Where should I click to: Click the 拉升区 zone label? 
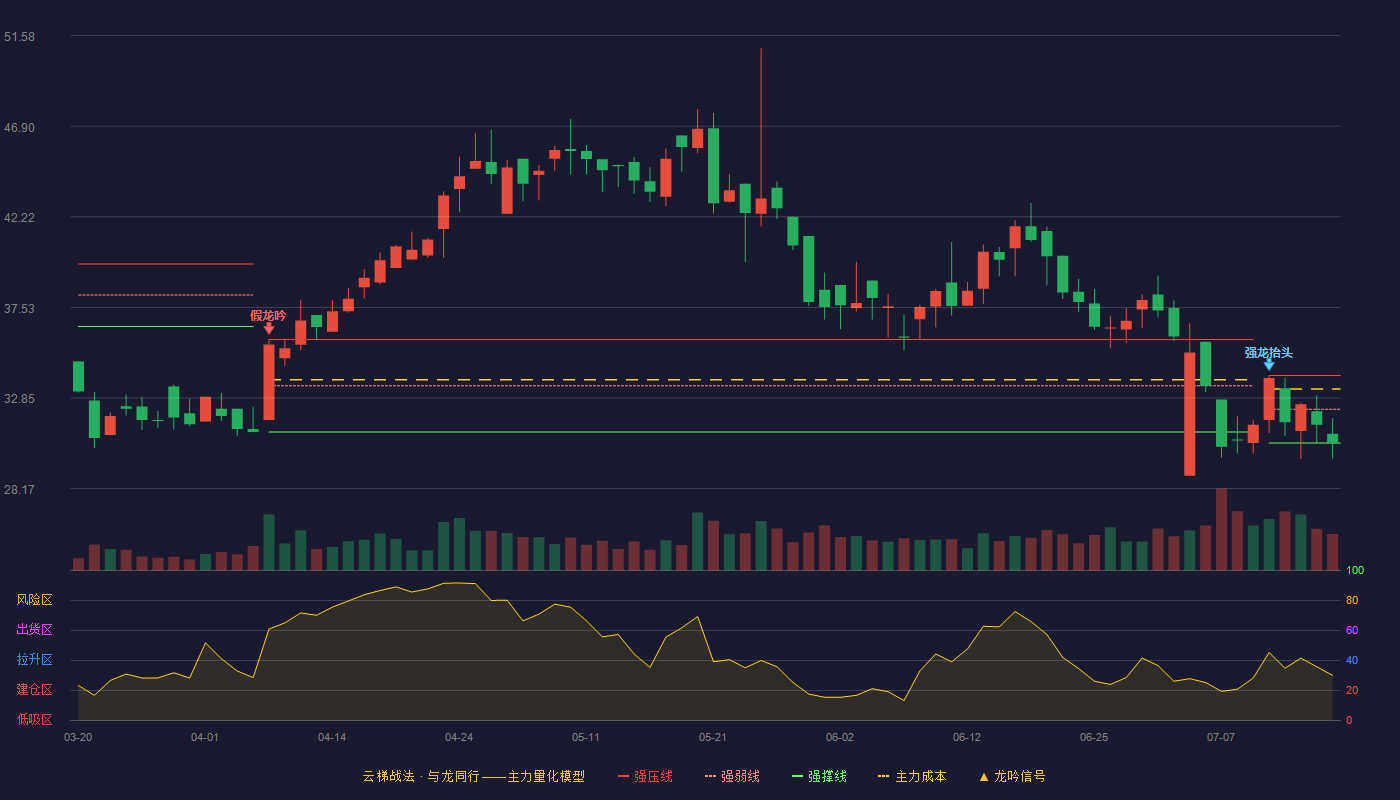(34, 660)
